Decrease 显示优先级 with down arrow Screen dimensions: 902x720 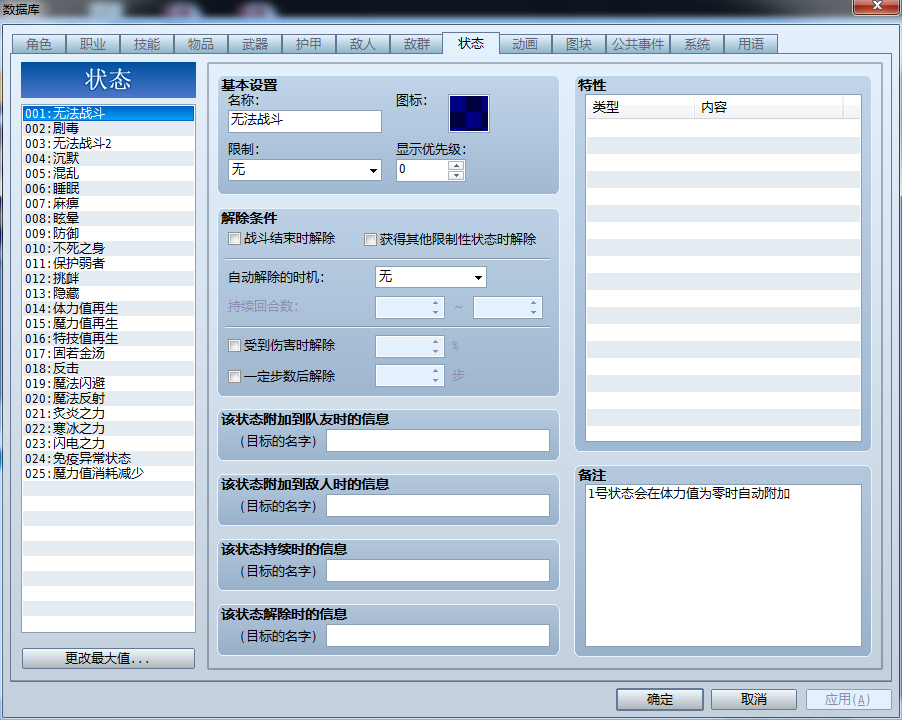pos(456,175)
